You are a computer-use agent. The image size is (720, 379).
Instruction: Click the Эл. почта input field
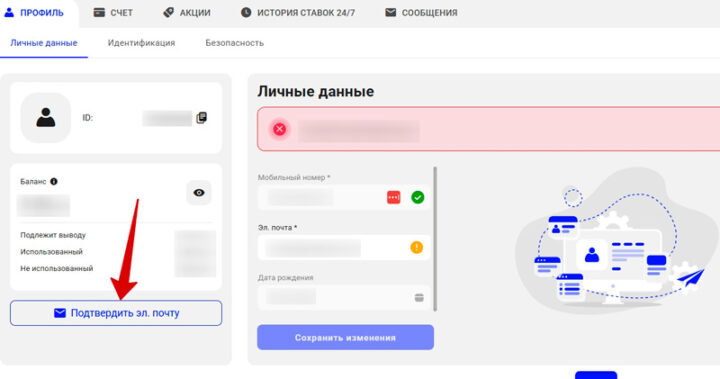(x=344, y=248)
